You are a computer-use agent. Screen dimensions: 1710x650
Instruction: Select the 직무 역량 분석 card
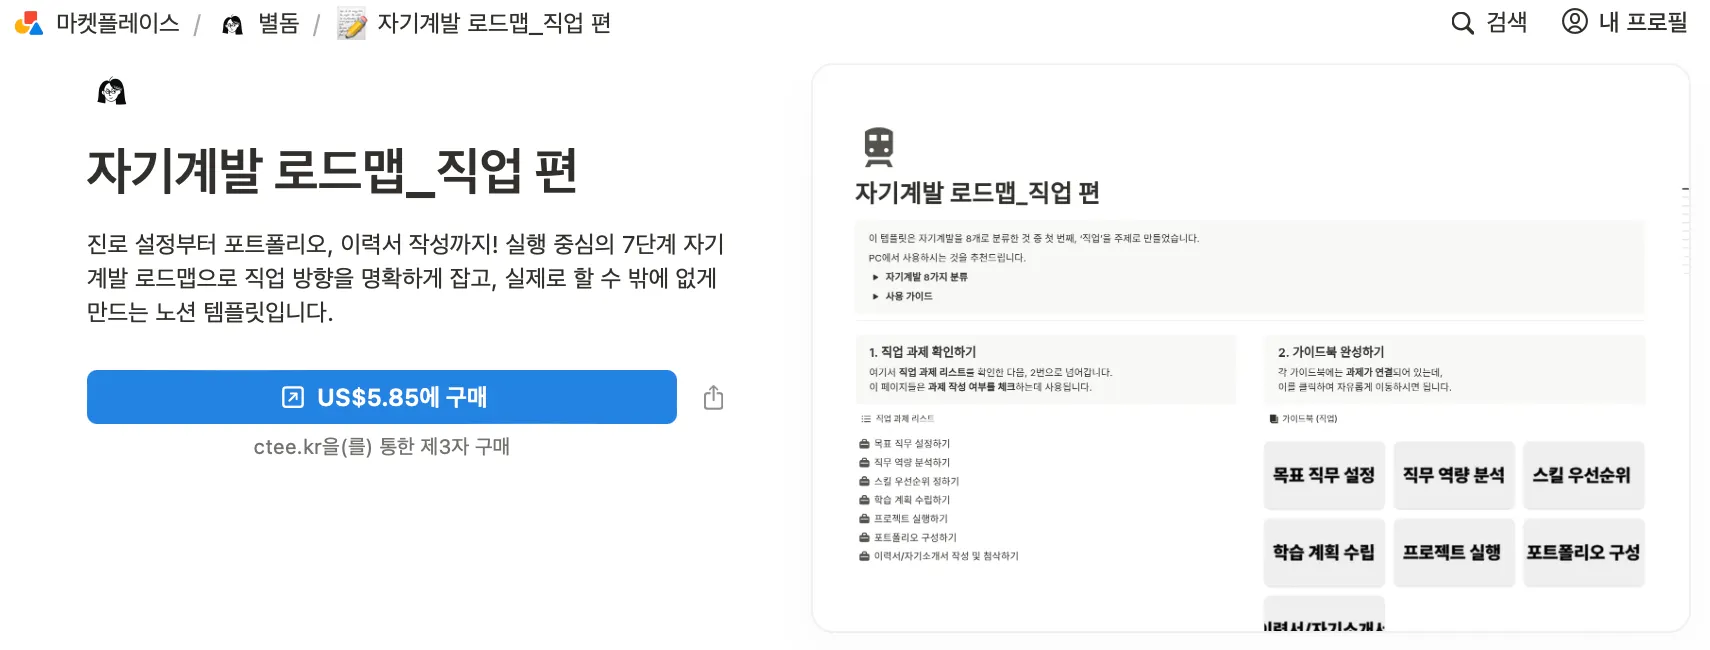(1453, 475)
